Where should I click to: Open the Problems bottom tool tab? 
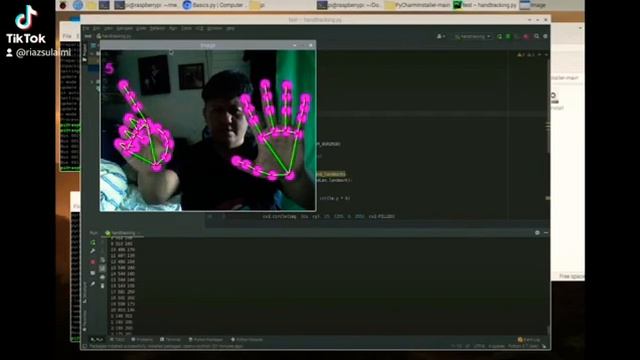click(142, 340)
